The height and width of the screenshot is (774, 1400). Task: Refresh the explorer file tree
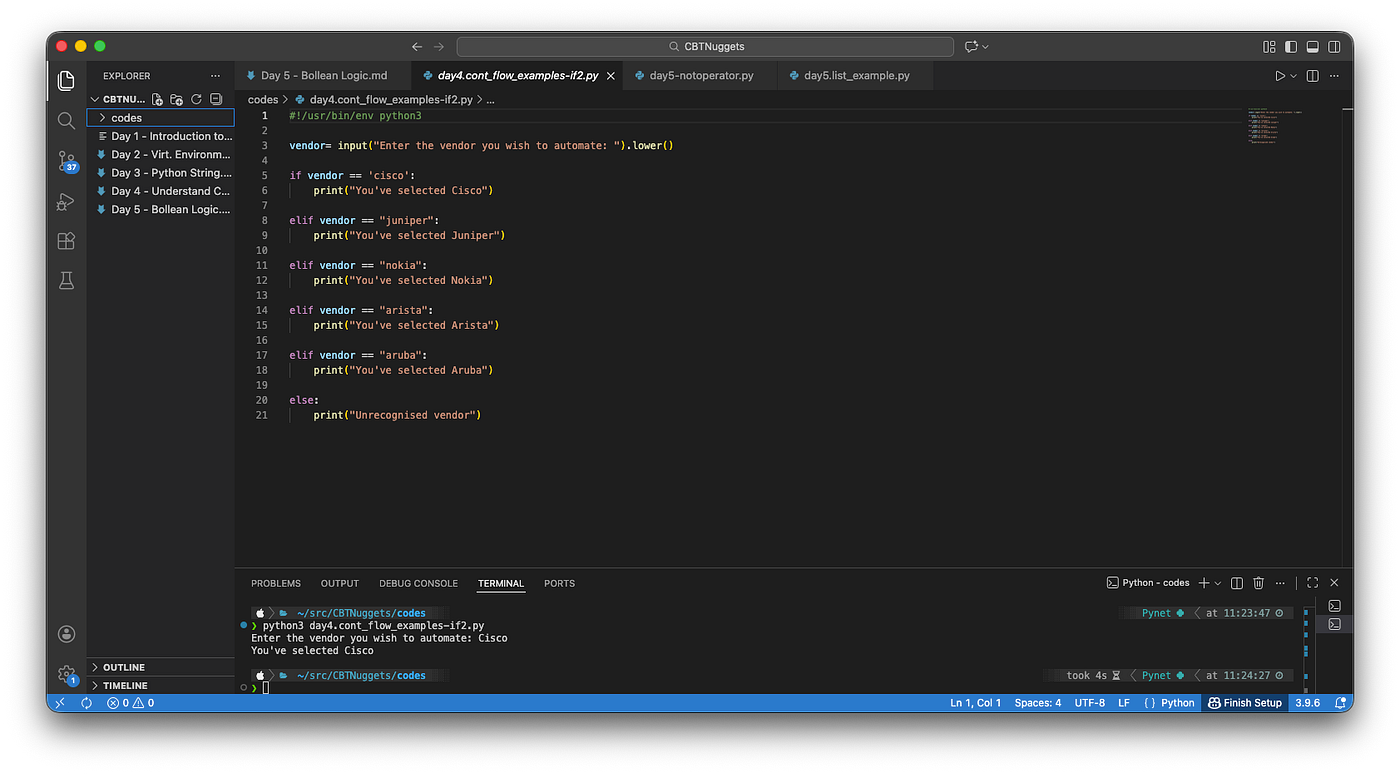pyautogui.click(x=196, y=99)
